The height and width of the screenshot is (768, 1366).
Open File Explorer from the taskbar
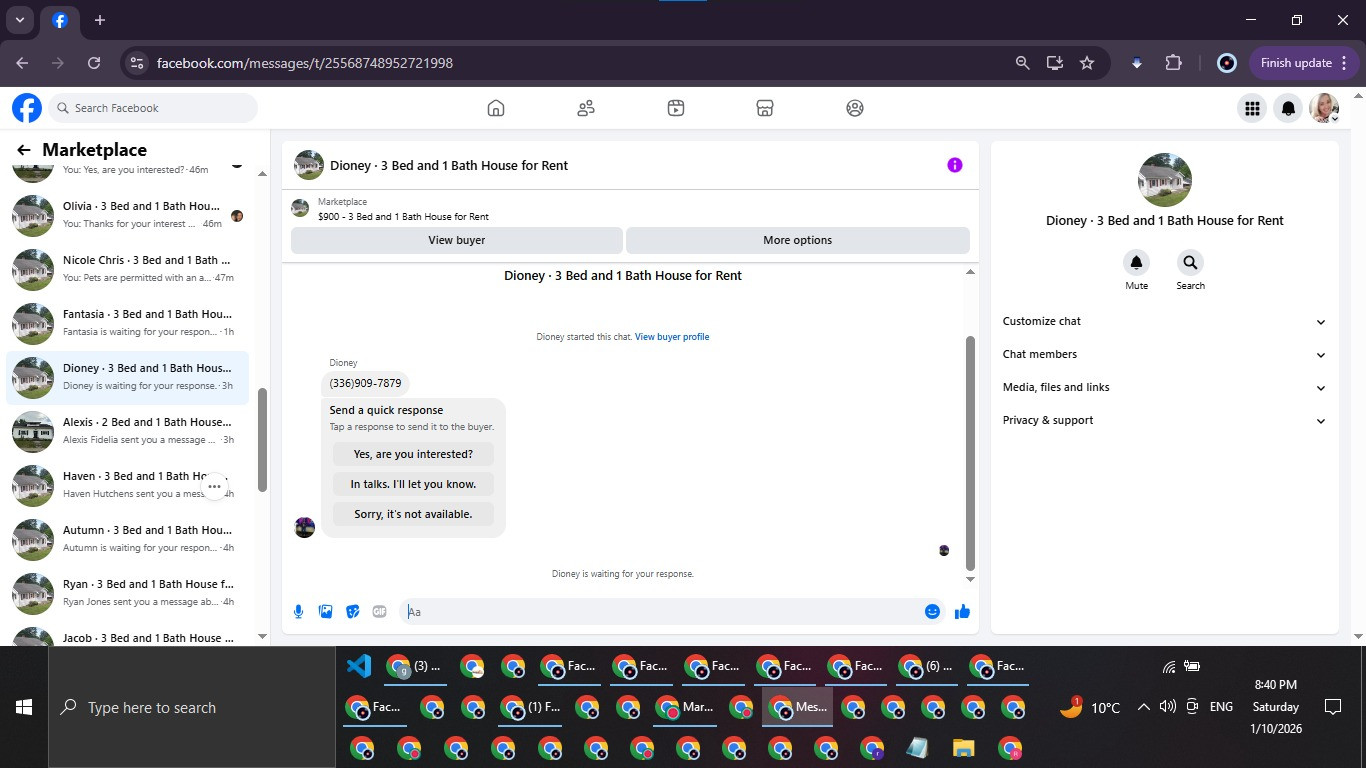point(963,748)
